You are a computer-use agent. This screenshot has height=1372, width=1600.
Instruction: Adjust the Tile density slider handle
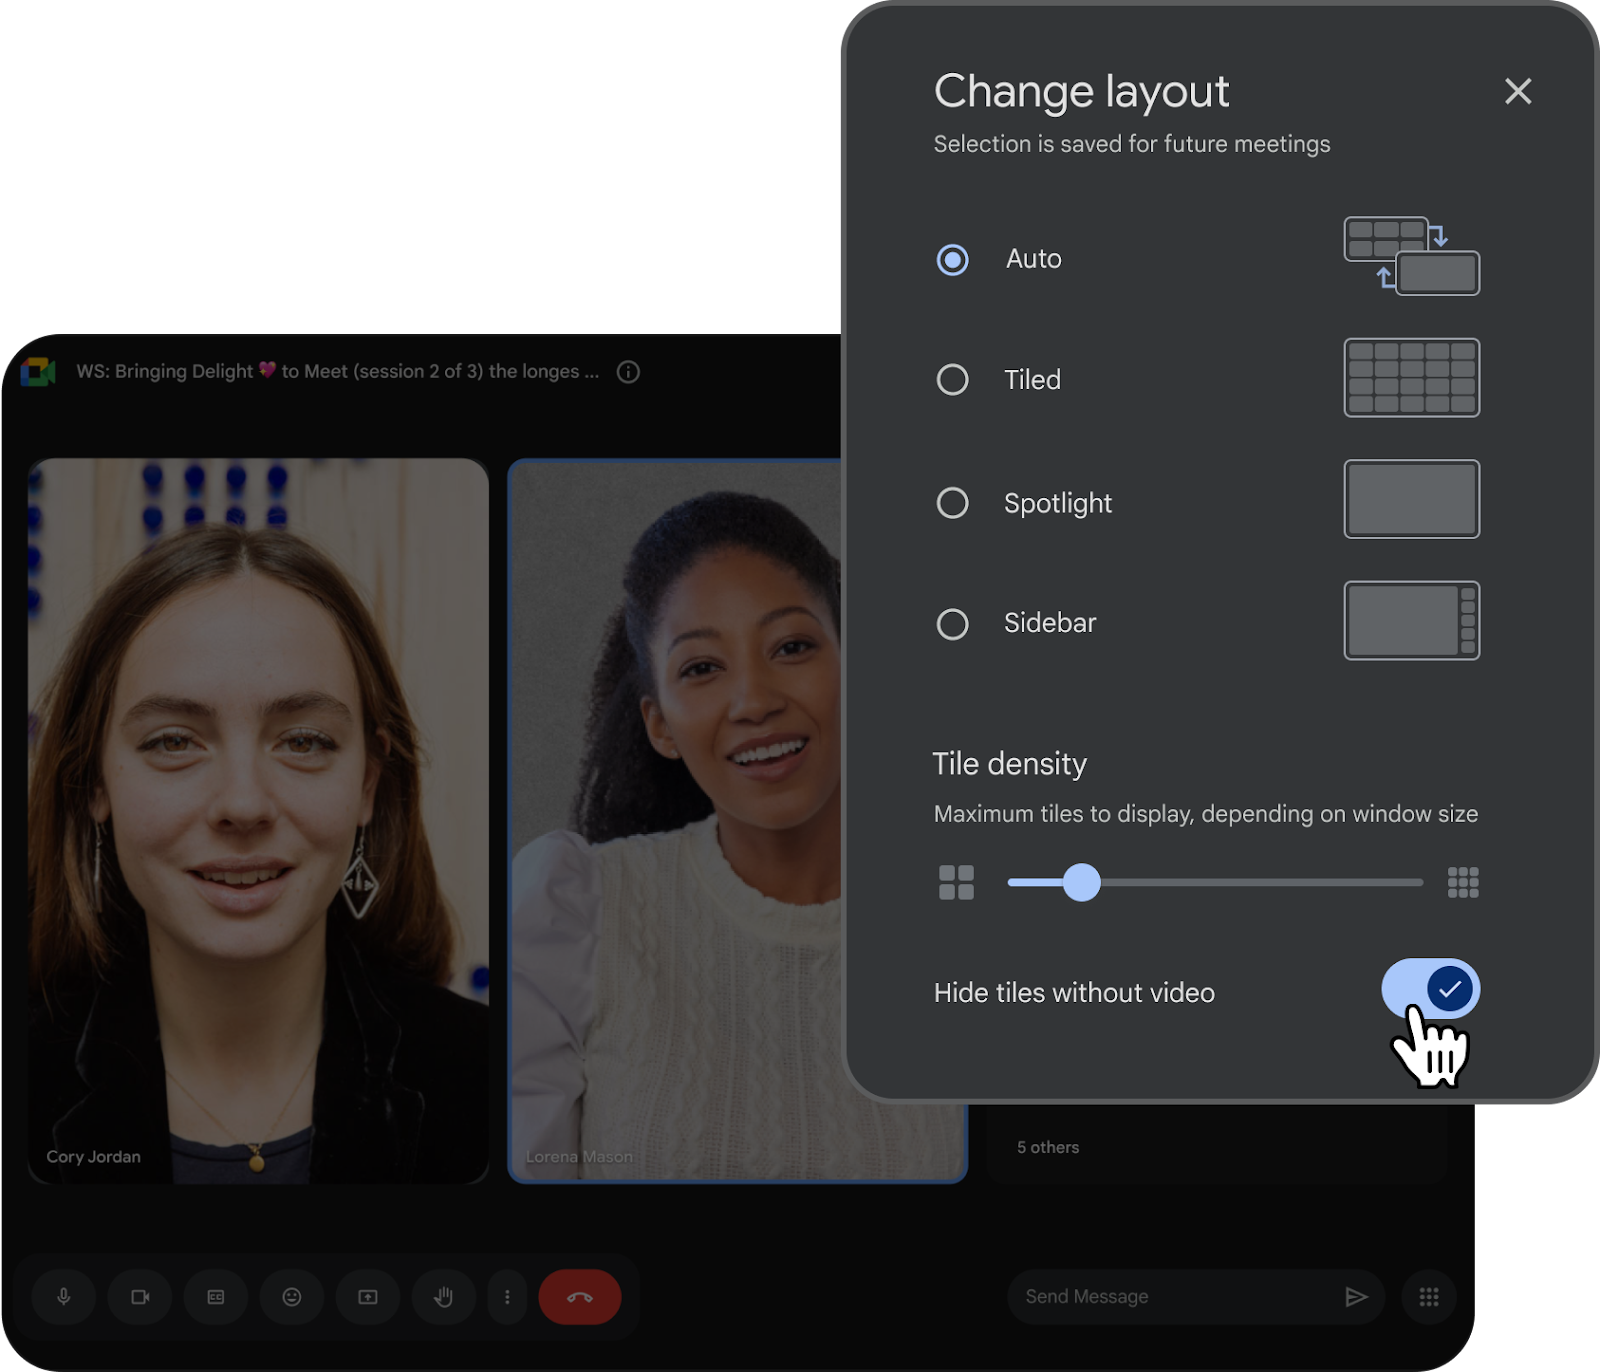tap(1081, 882)
